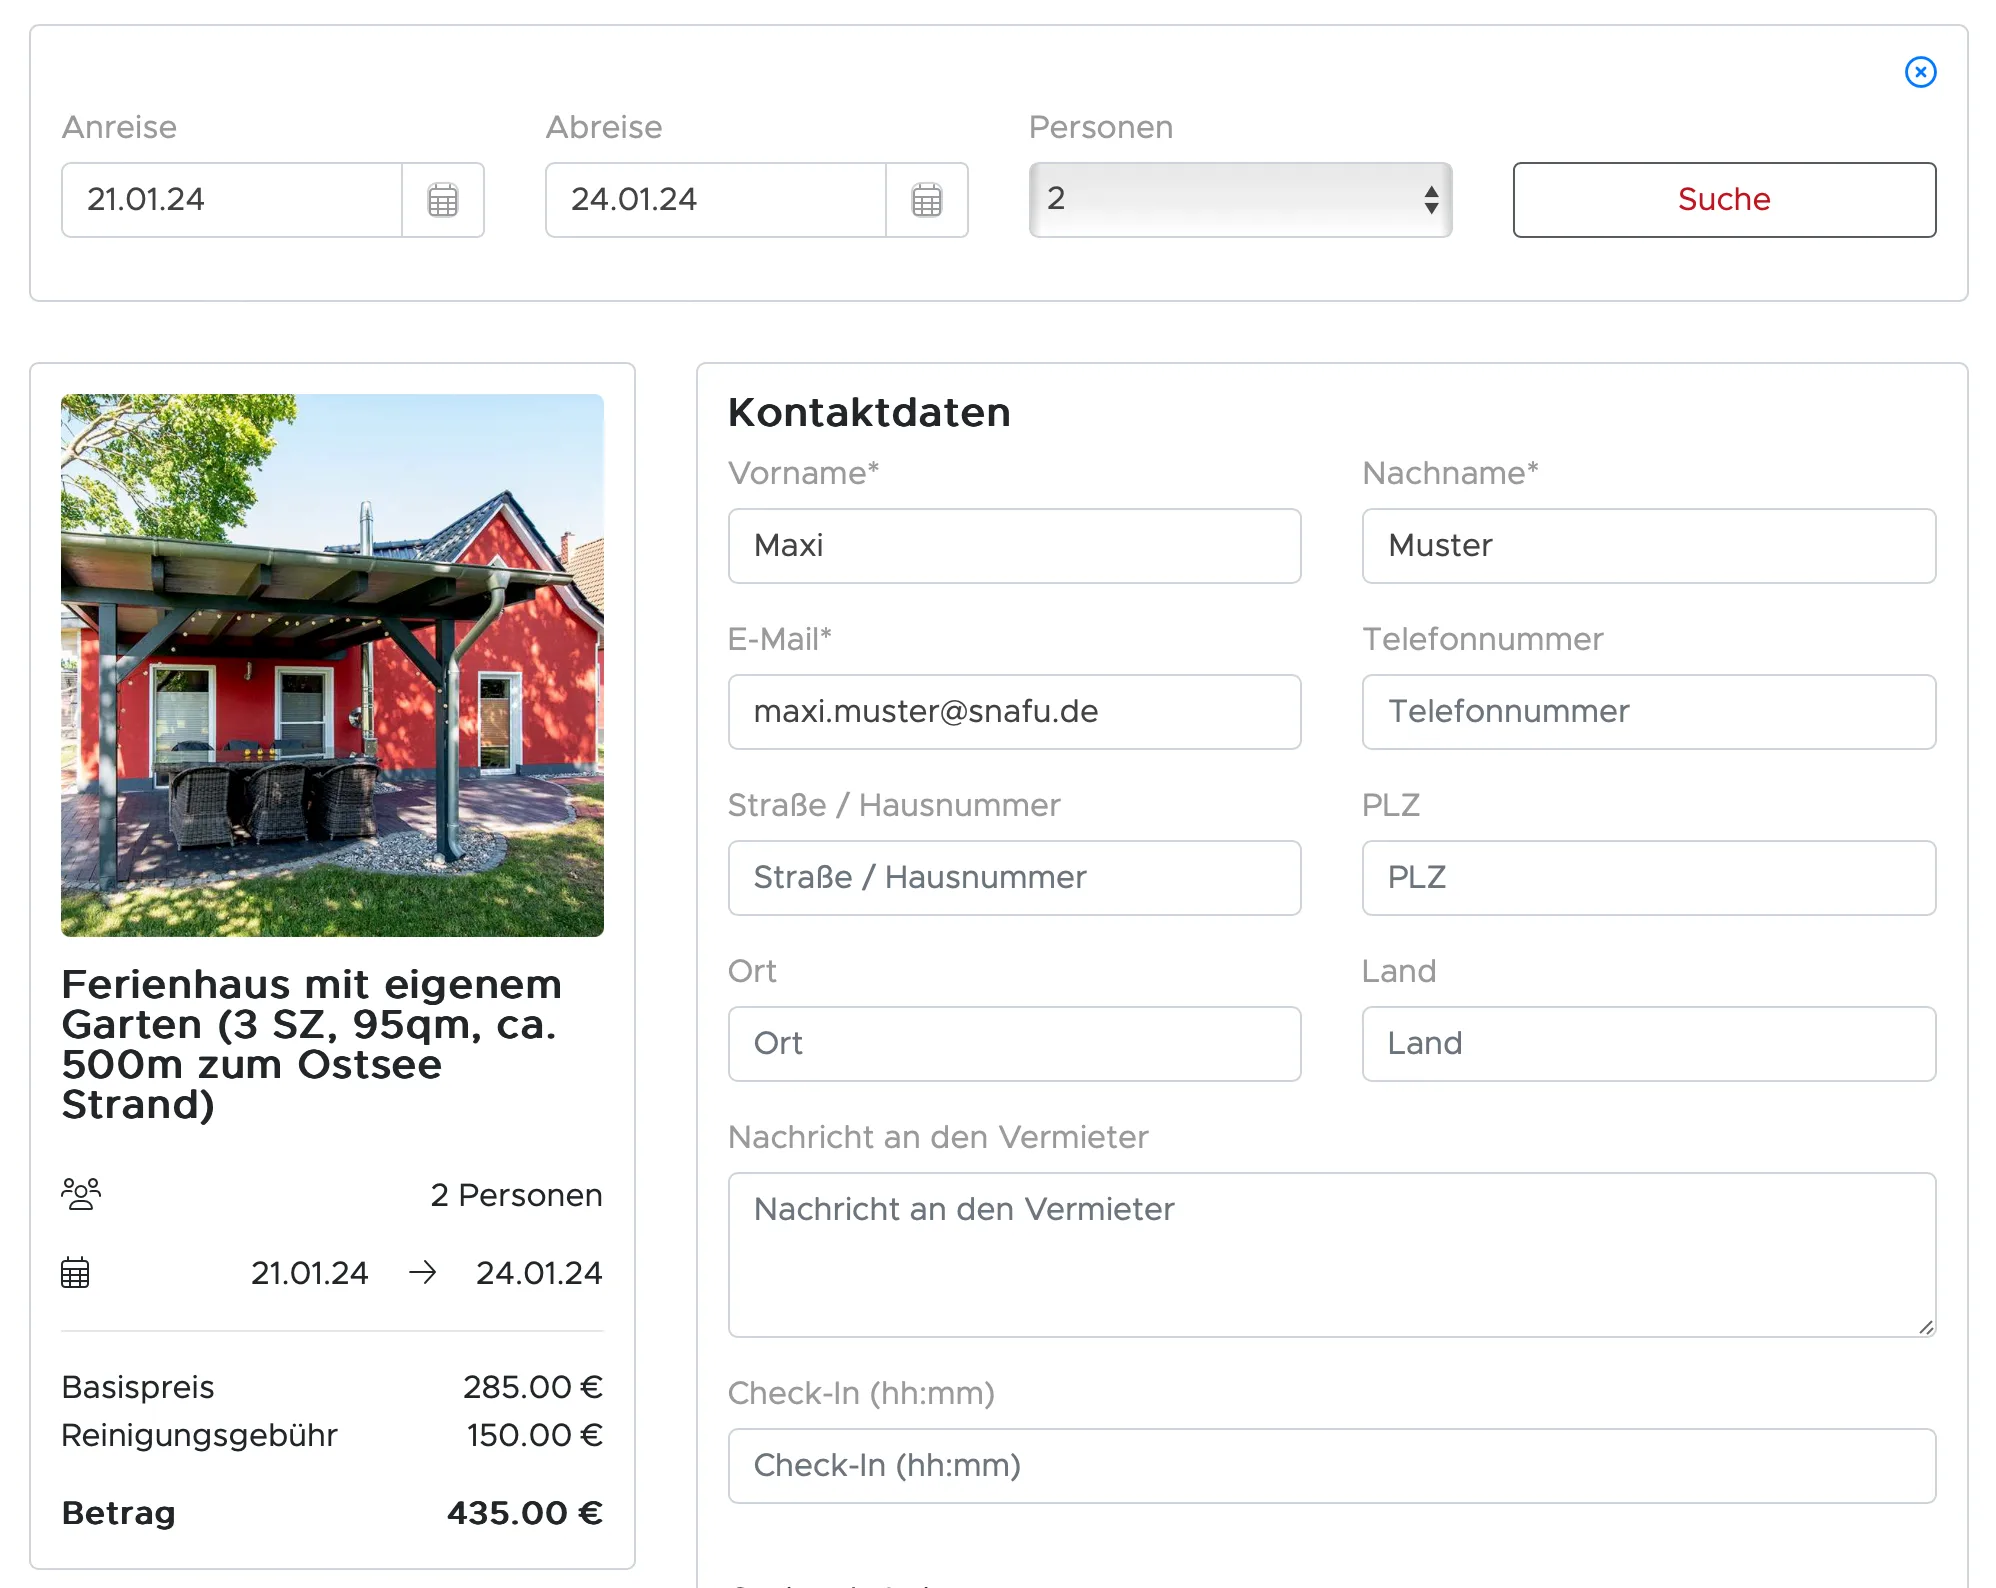Close the search panel with X icon
This screenshot has height=1588, width=1996.
[1920, 72]
